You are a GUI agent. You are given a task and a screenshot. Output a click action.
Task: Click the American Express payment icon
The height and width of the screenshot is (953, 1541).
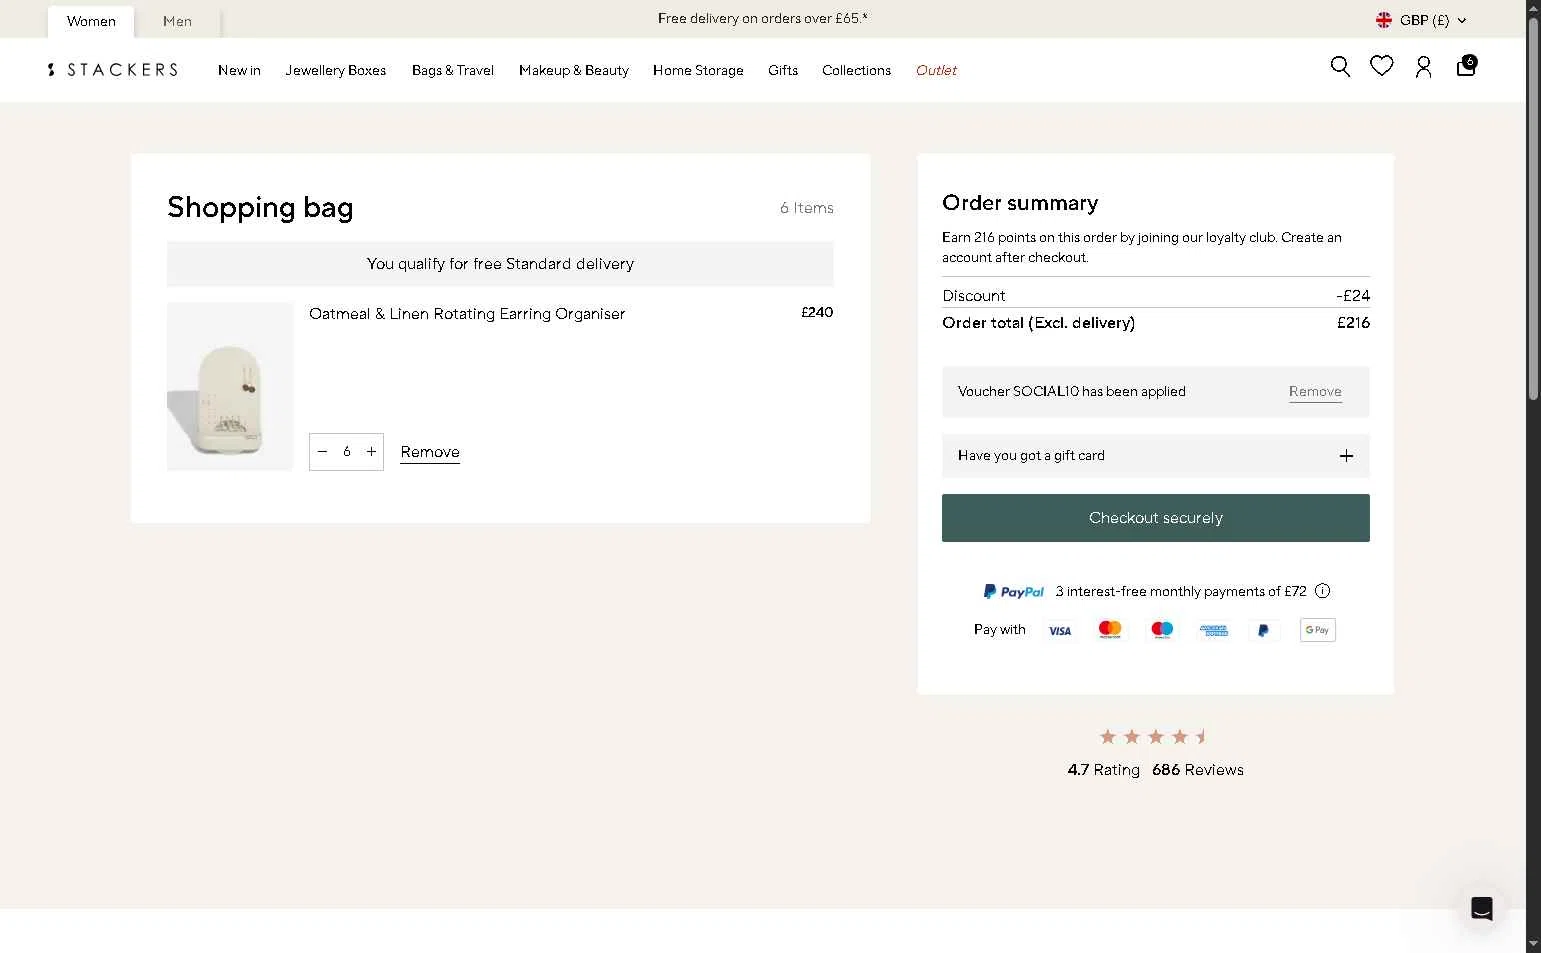pyautogui.click(x=1214, y=630)
